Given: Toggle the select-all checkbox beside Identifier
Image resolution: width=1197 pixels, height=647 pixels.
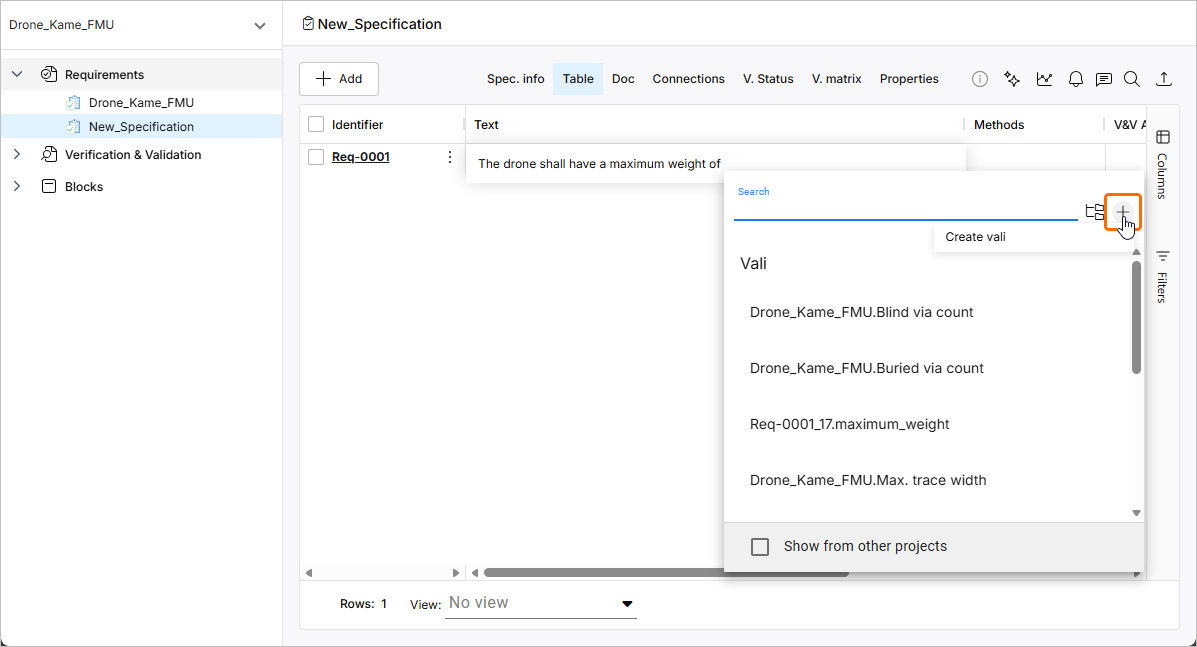Looking at the screenshot, I should tap(316, 125).
